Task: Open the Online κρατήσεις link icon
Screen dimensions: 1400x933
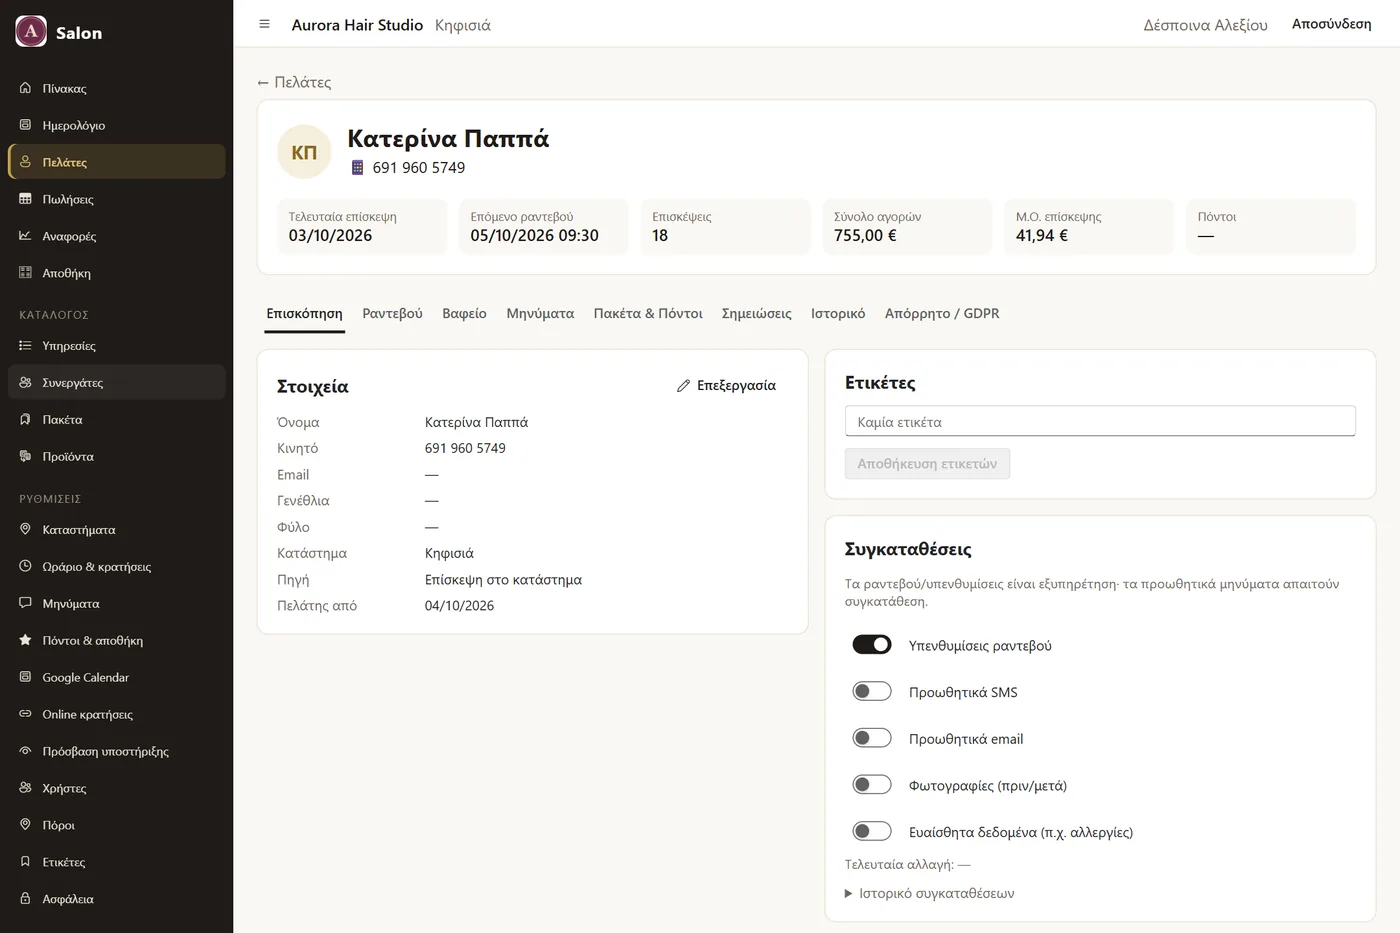Action: 26,715
